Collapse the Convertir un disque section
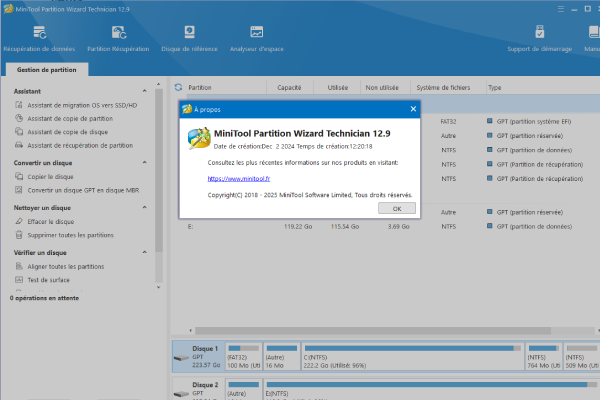Viewport: 600px width, 400px height. pos(145,163)
